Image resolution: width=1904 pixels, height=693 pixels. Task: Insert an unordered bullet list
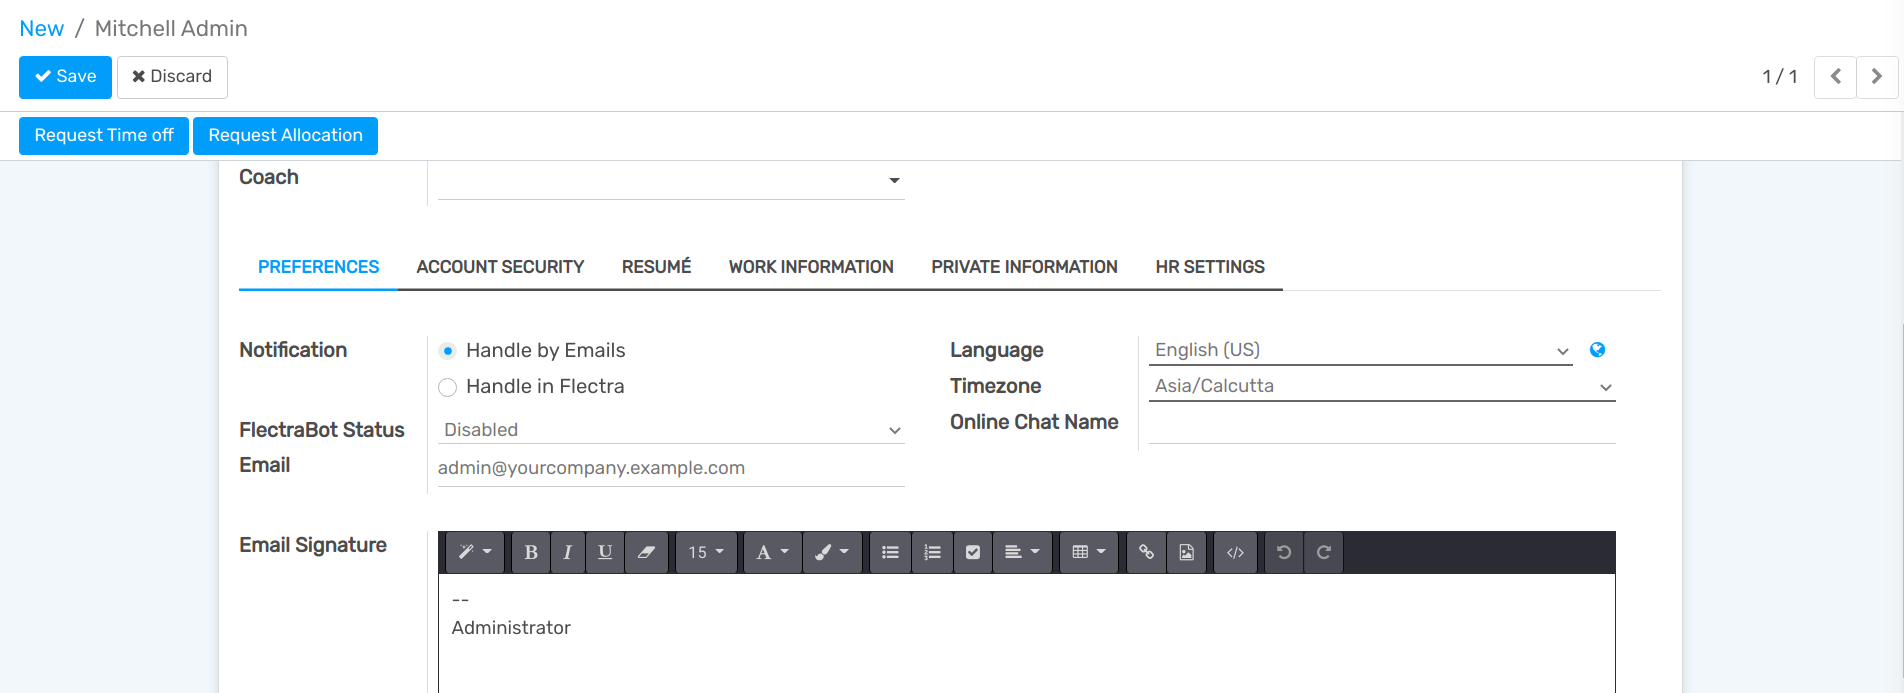(x=890, y=552)
